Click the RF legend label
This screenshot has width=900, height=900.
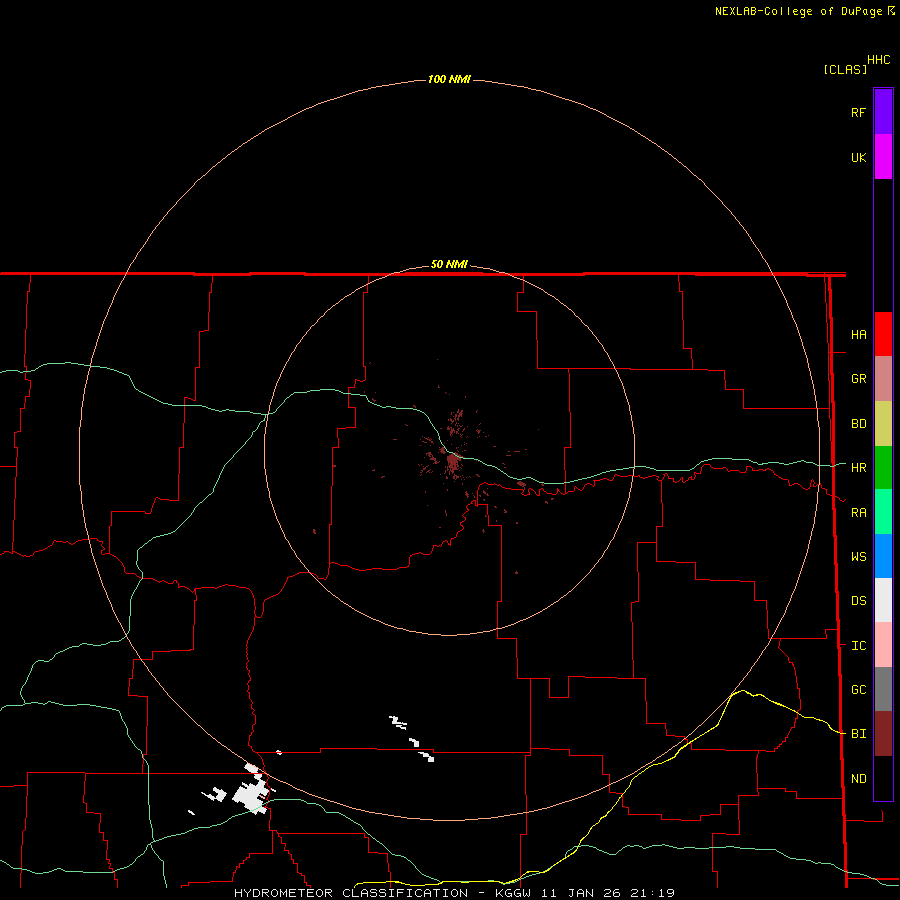point(858,112)
